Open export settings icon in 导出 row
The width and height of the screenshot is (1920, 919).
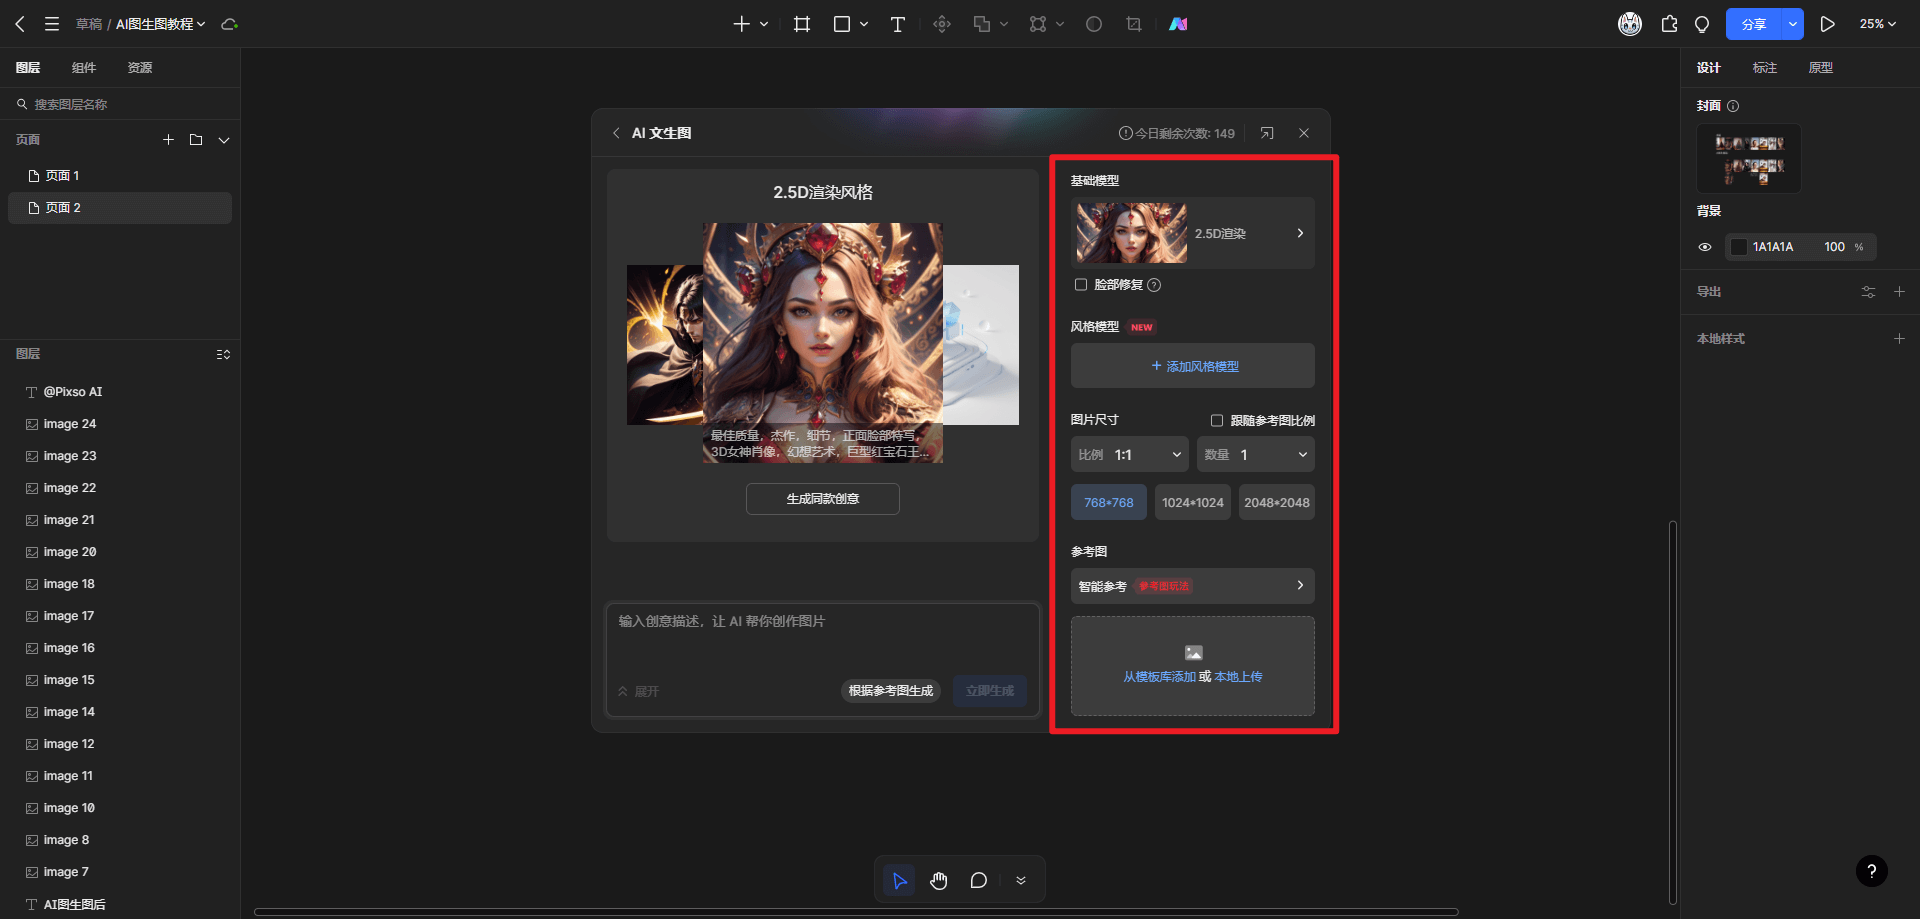(1868, 292)
